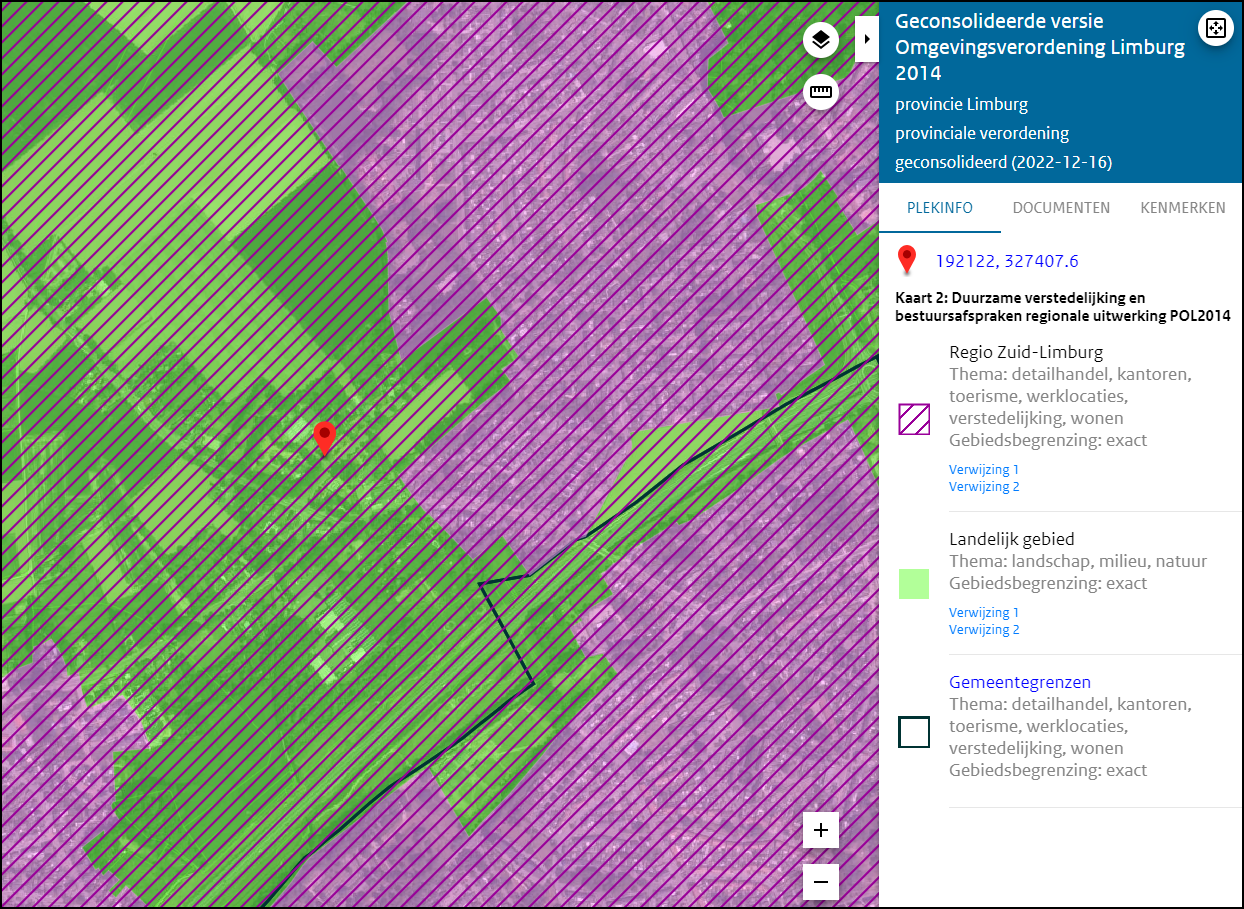Open Verwijzing 2 under Regio Zuid-Limburg

tap(984, 487)
